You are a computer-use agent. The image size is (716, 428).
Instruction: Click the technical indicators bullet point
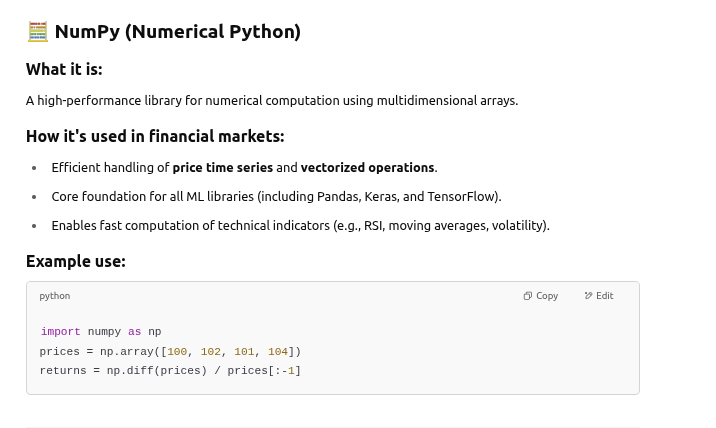tap(300, 226)
